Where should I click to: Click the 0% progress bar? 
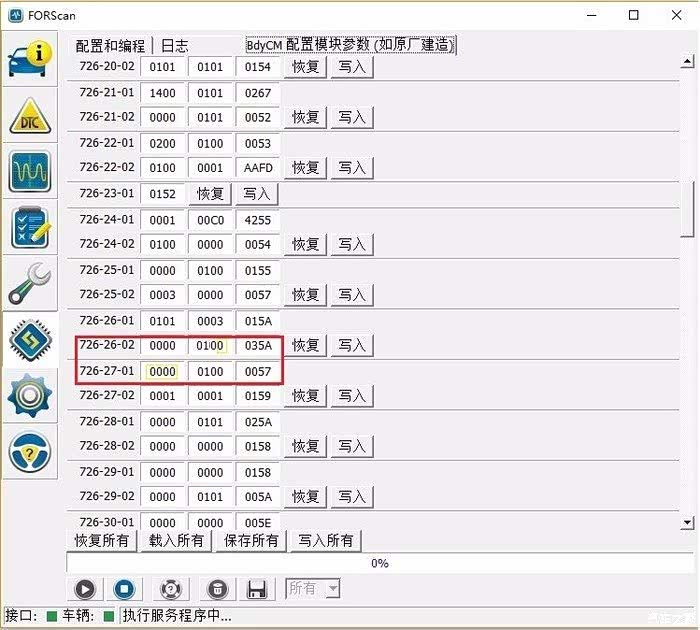(x=379, y=563)
